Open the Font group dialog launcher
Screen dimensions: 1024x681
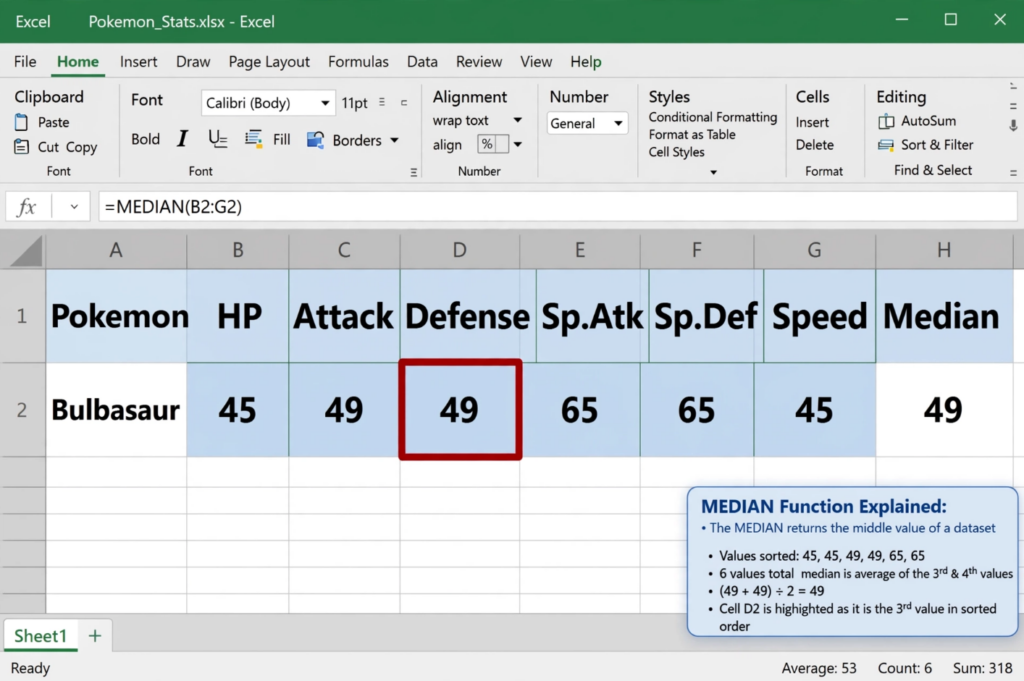pos(413,172)
